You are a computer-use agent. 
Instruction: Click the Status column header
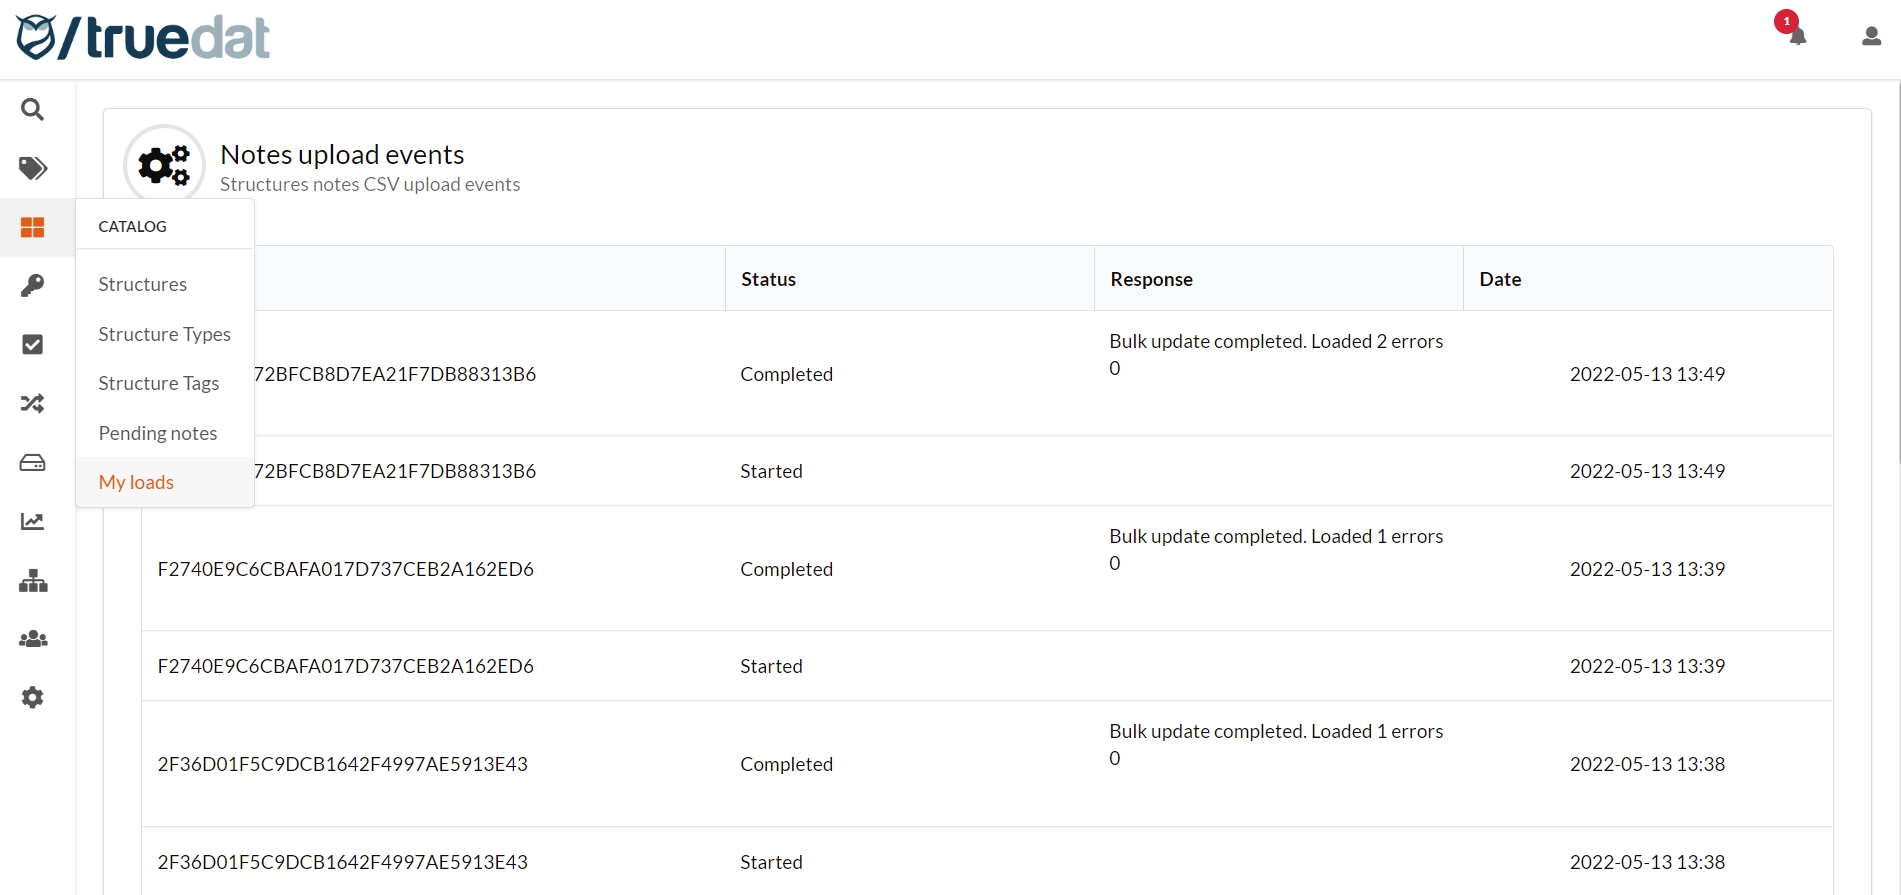[x=768, y=279]
